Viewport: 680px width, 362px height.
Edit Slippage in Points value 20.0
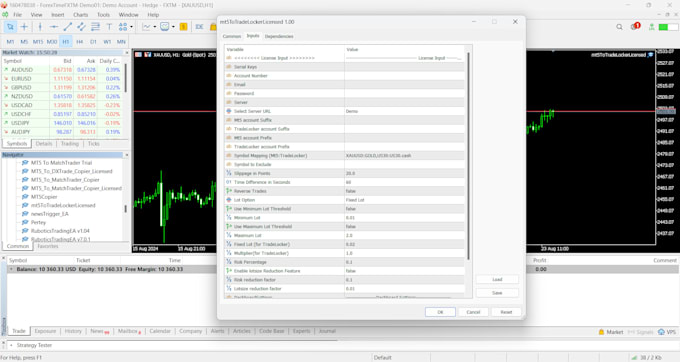pos(404,173)
